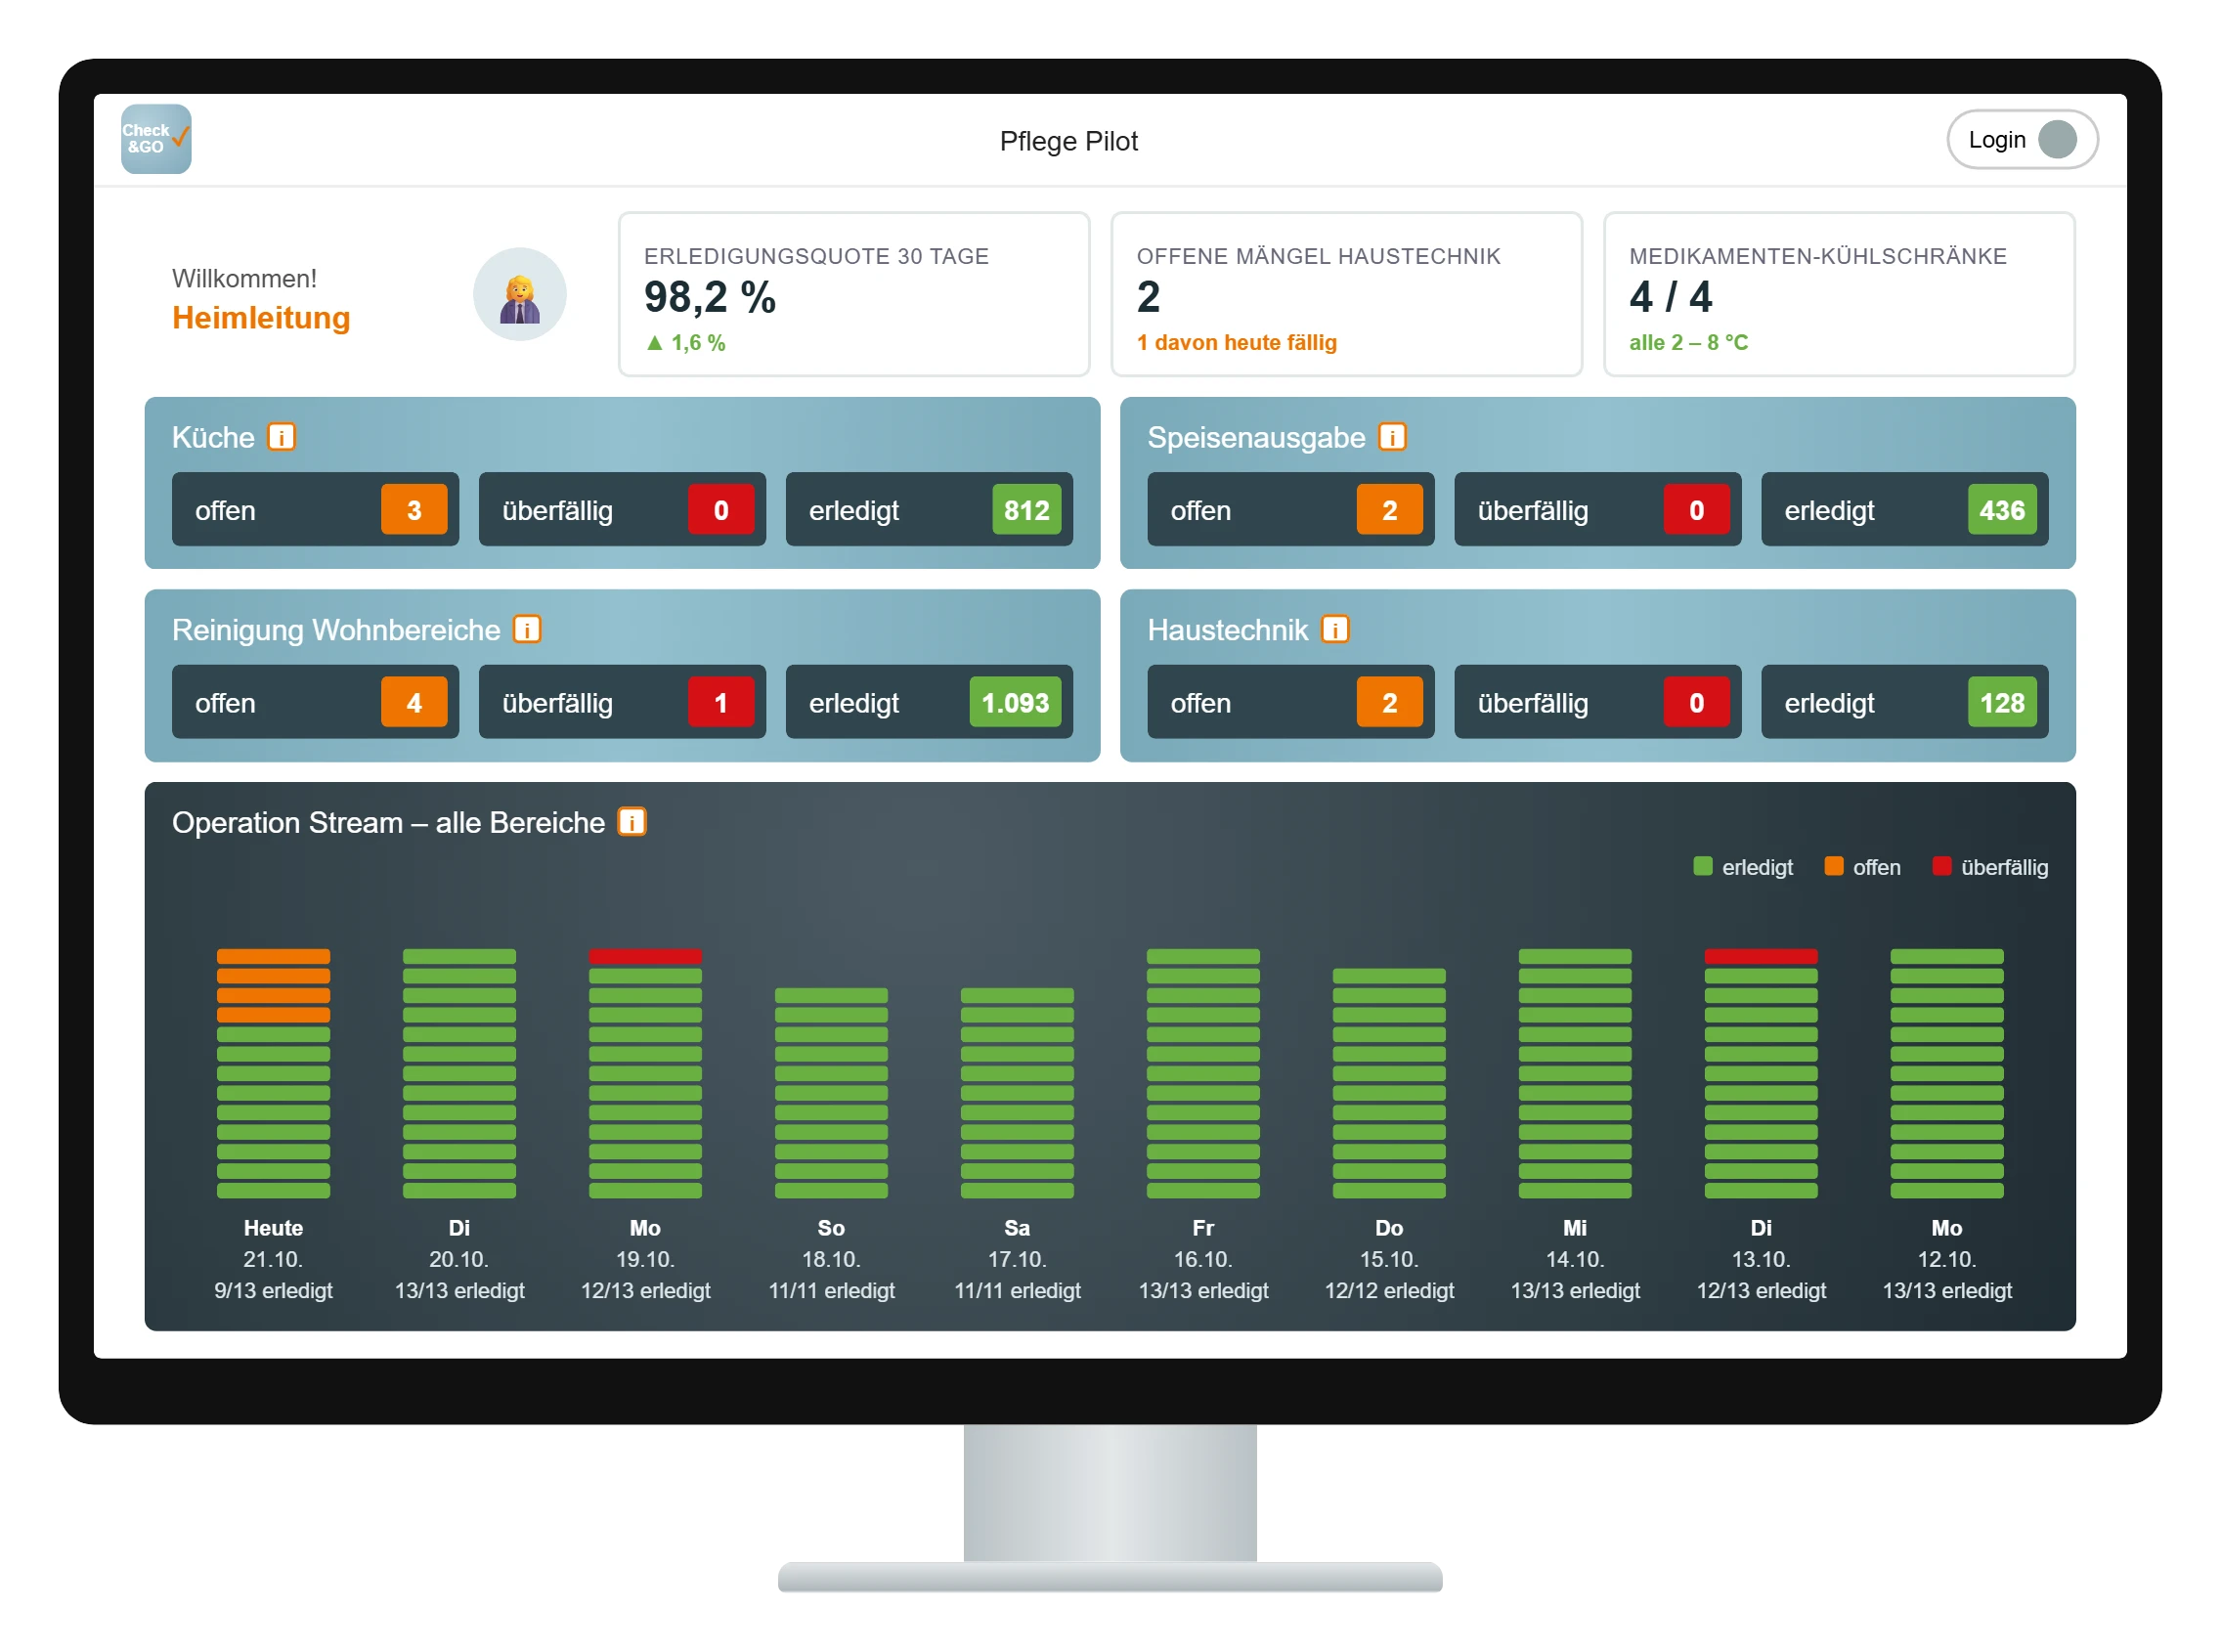Click the '12/12 erledigt' label

tap(1389, 1290)
